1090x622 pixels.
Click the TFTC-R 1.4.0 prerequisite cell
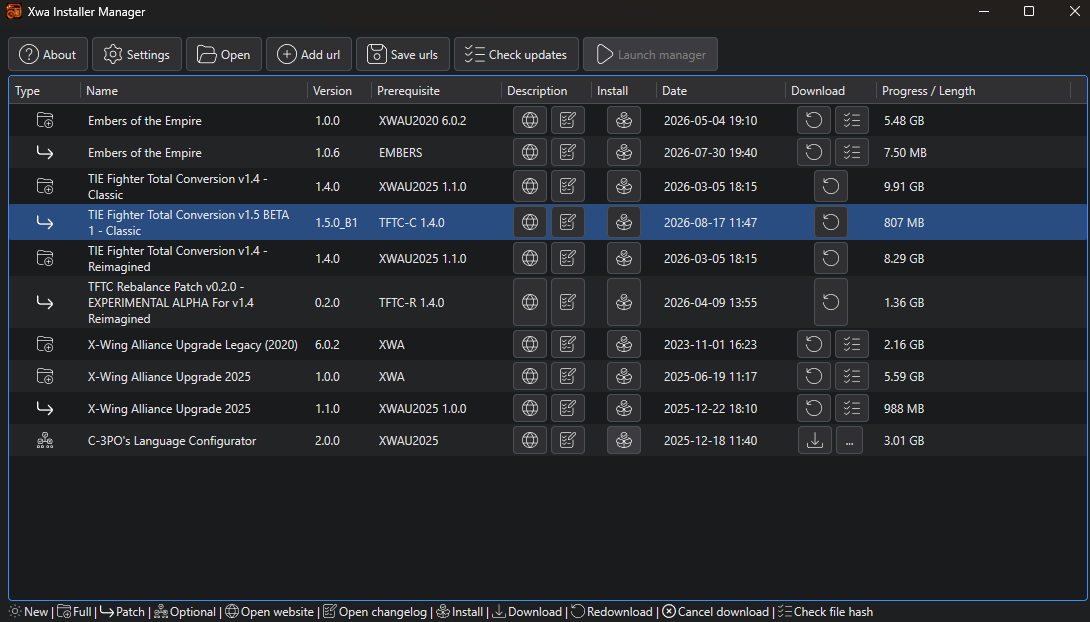coord(412,302)
